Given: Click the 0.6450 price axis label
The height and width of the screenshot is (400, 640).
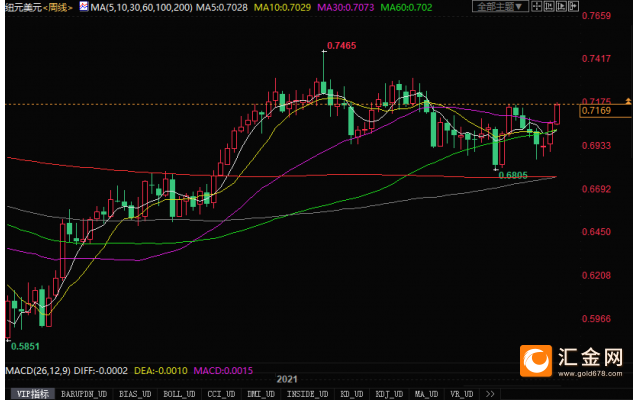Looking at the screenshot, I should point(596,232).
